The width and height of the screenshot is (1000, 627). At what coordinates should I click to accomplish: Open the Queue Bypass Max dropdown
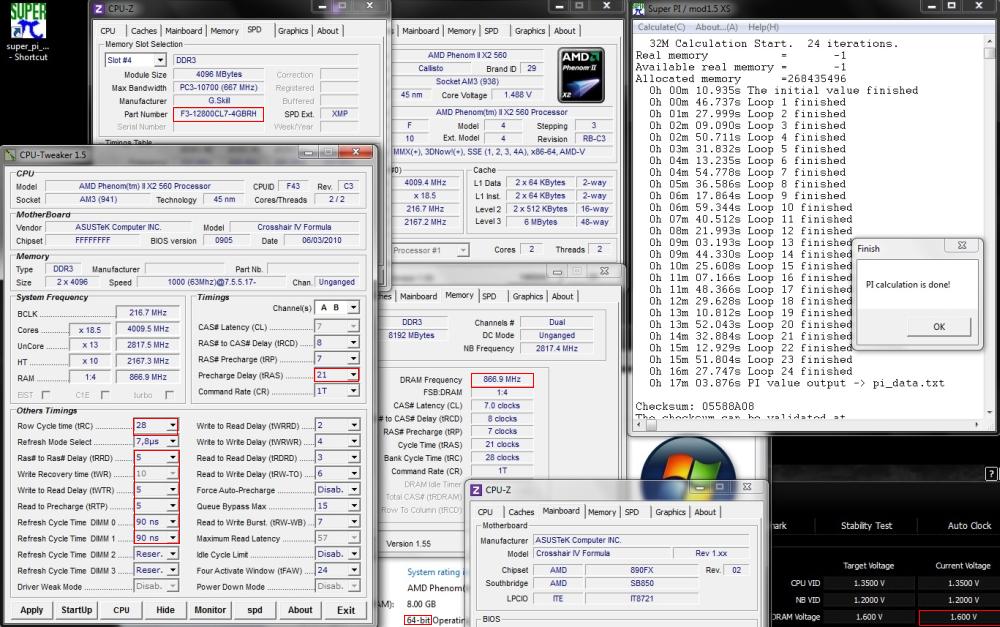353,506
